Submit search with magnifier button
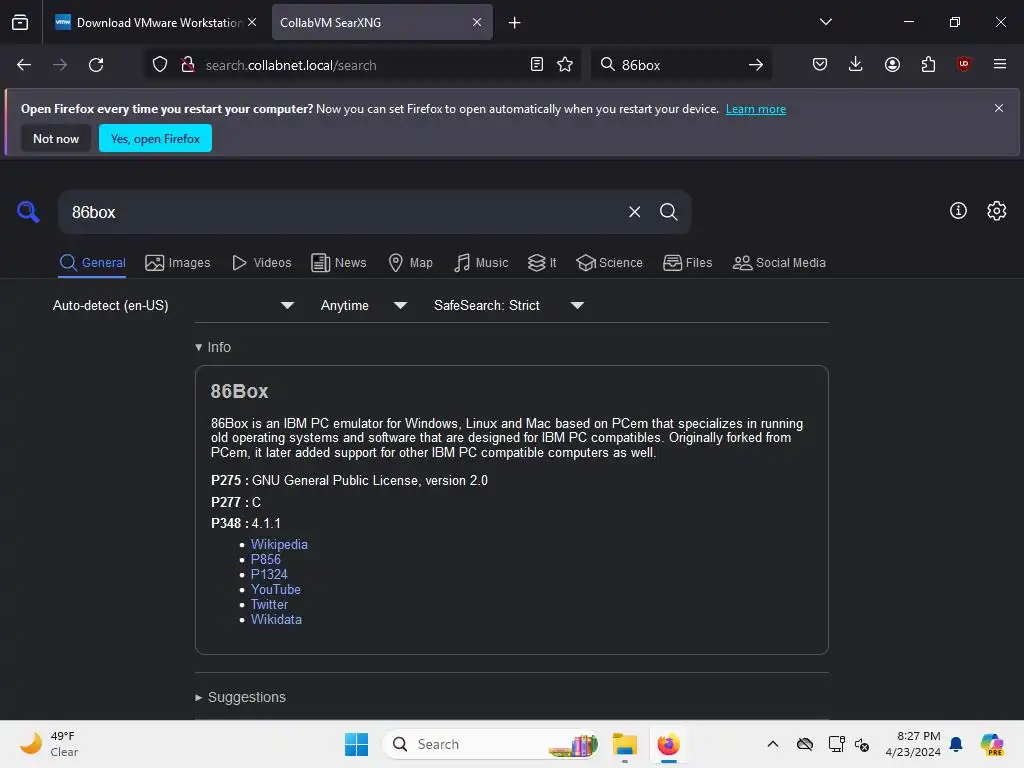Viewport: 1024px width, 768px height. 668,212
